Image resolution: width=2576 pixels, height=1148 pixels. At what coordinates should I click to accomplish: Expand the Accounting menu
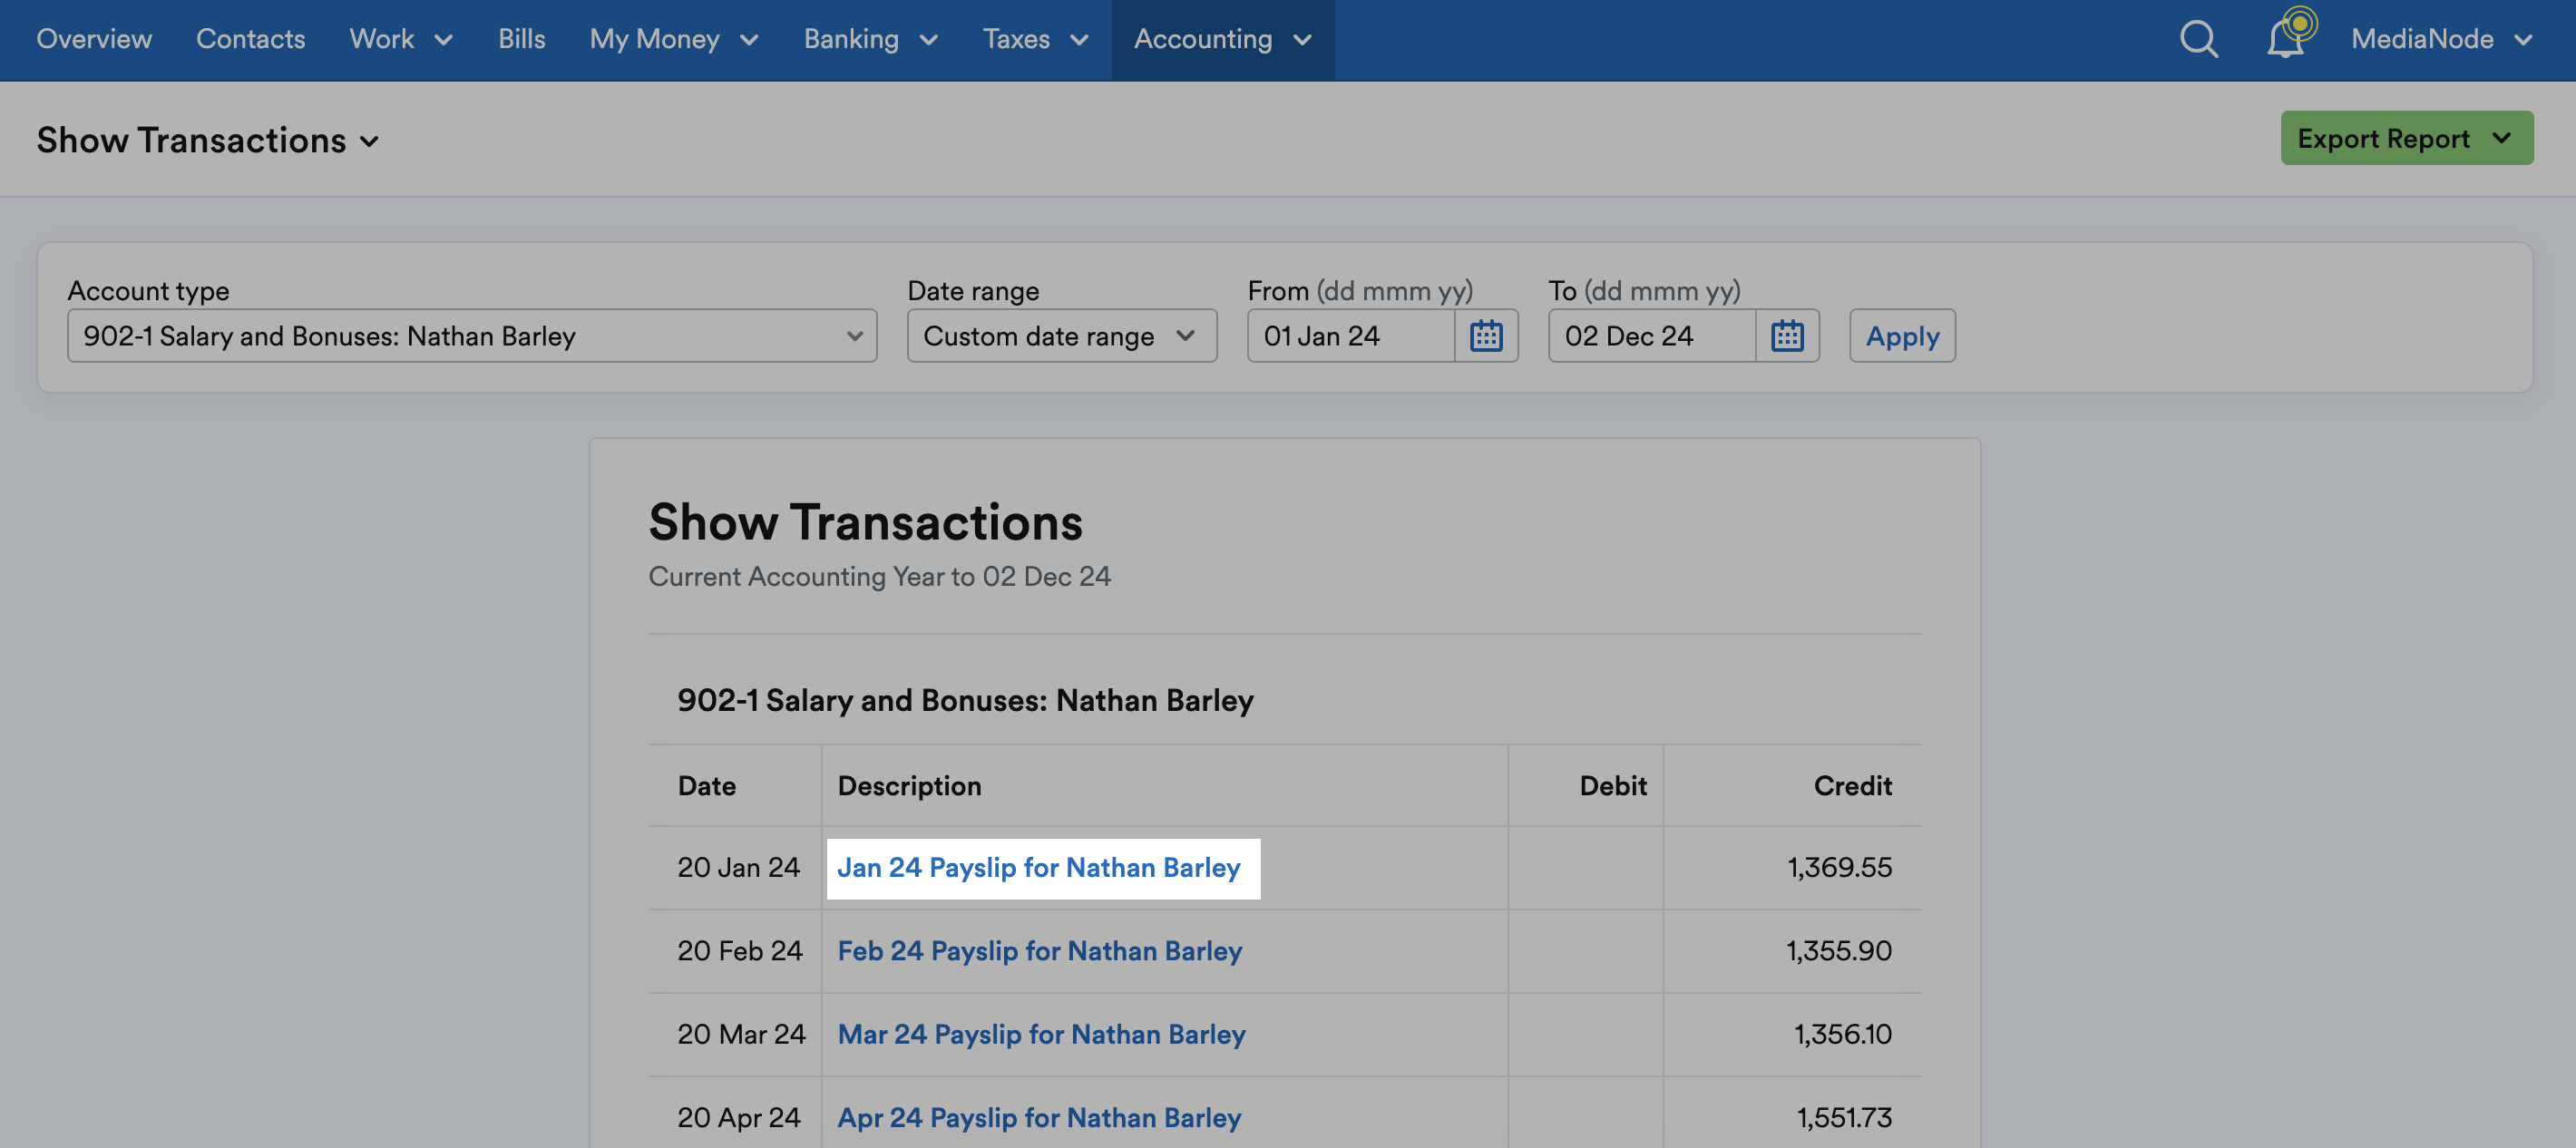pyautogui.click(x=1222, y=39)
